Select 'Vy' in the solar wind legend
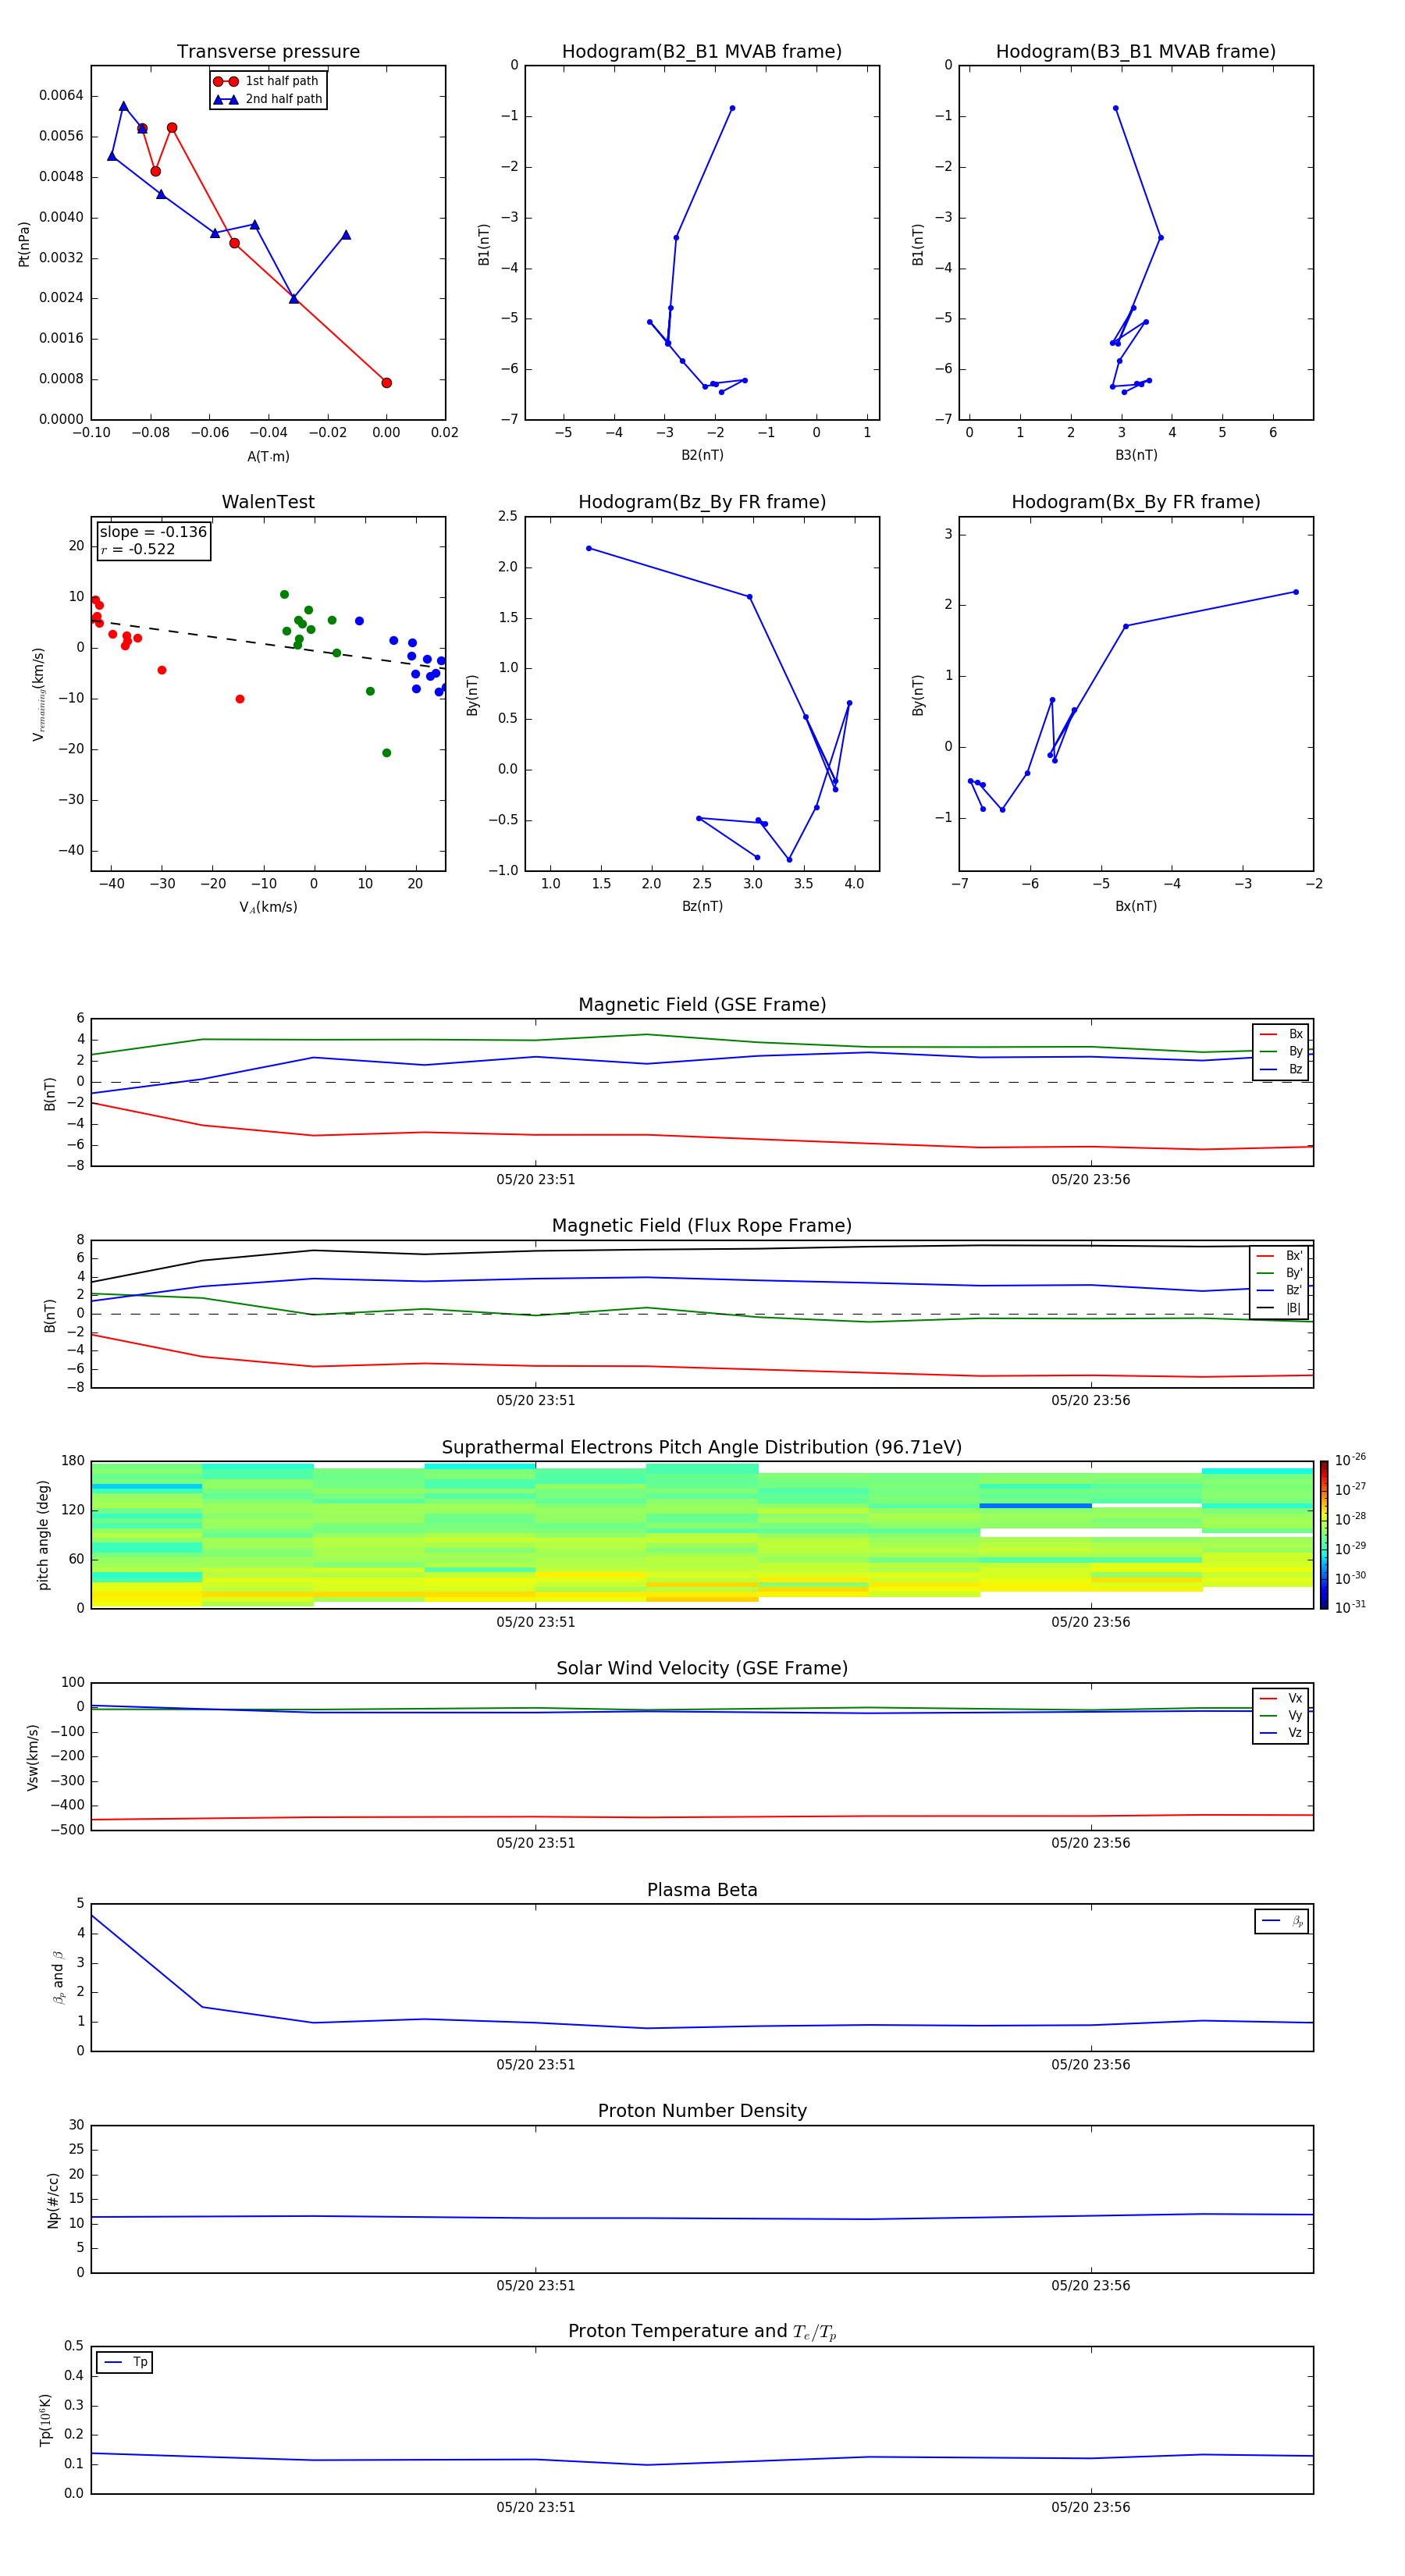This screenshot has width=1405, height=2576. coord(1281,1715)
